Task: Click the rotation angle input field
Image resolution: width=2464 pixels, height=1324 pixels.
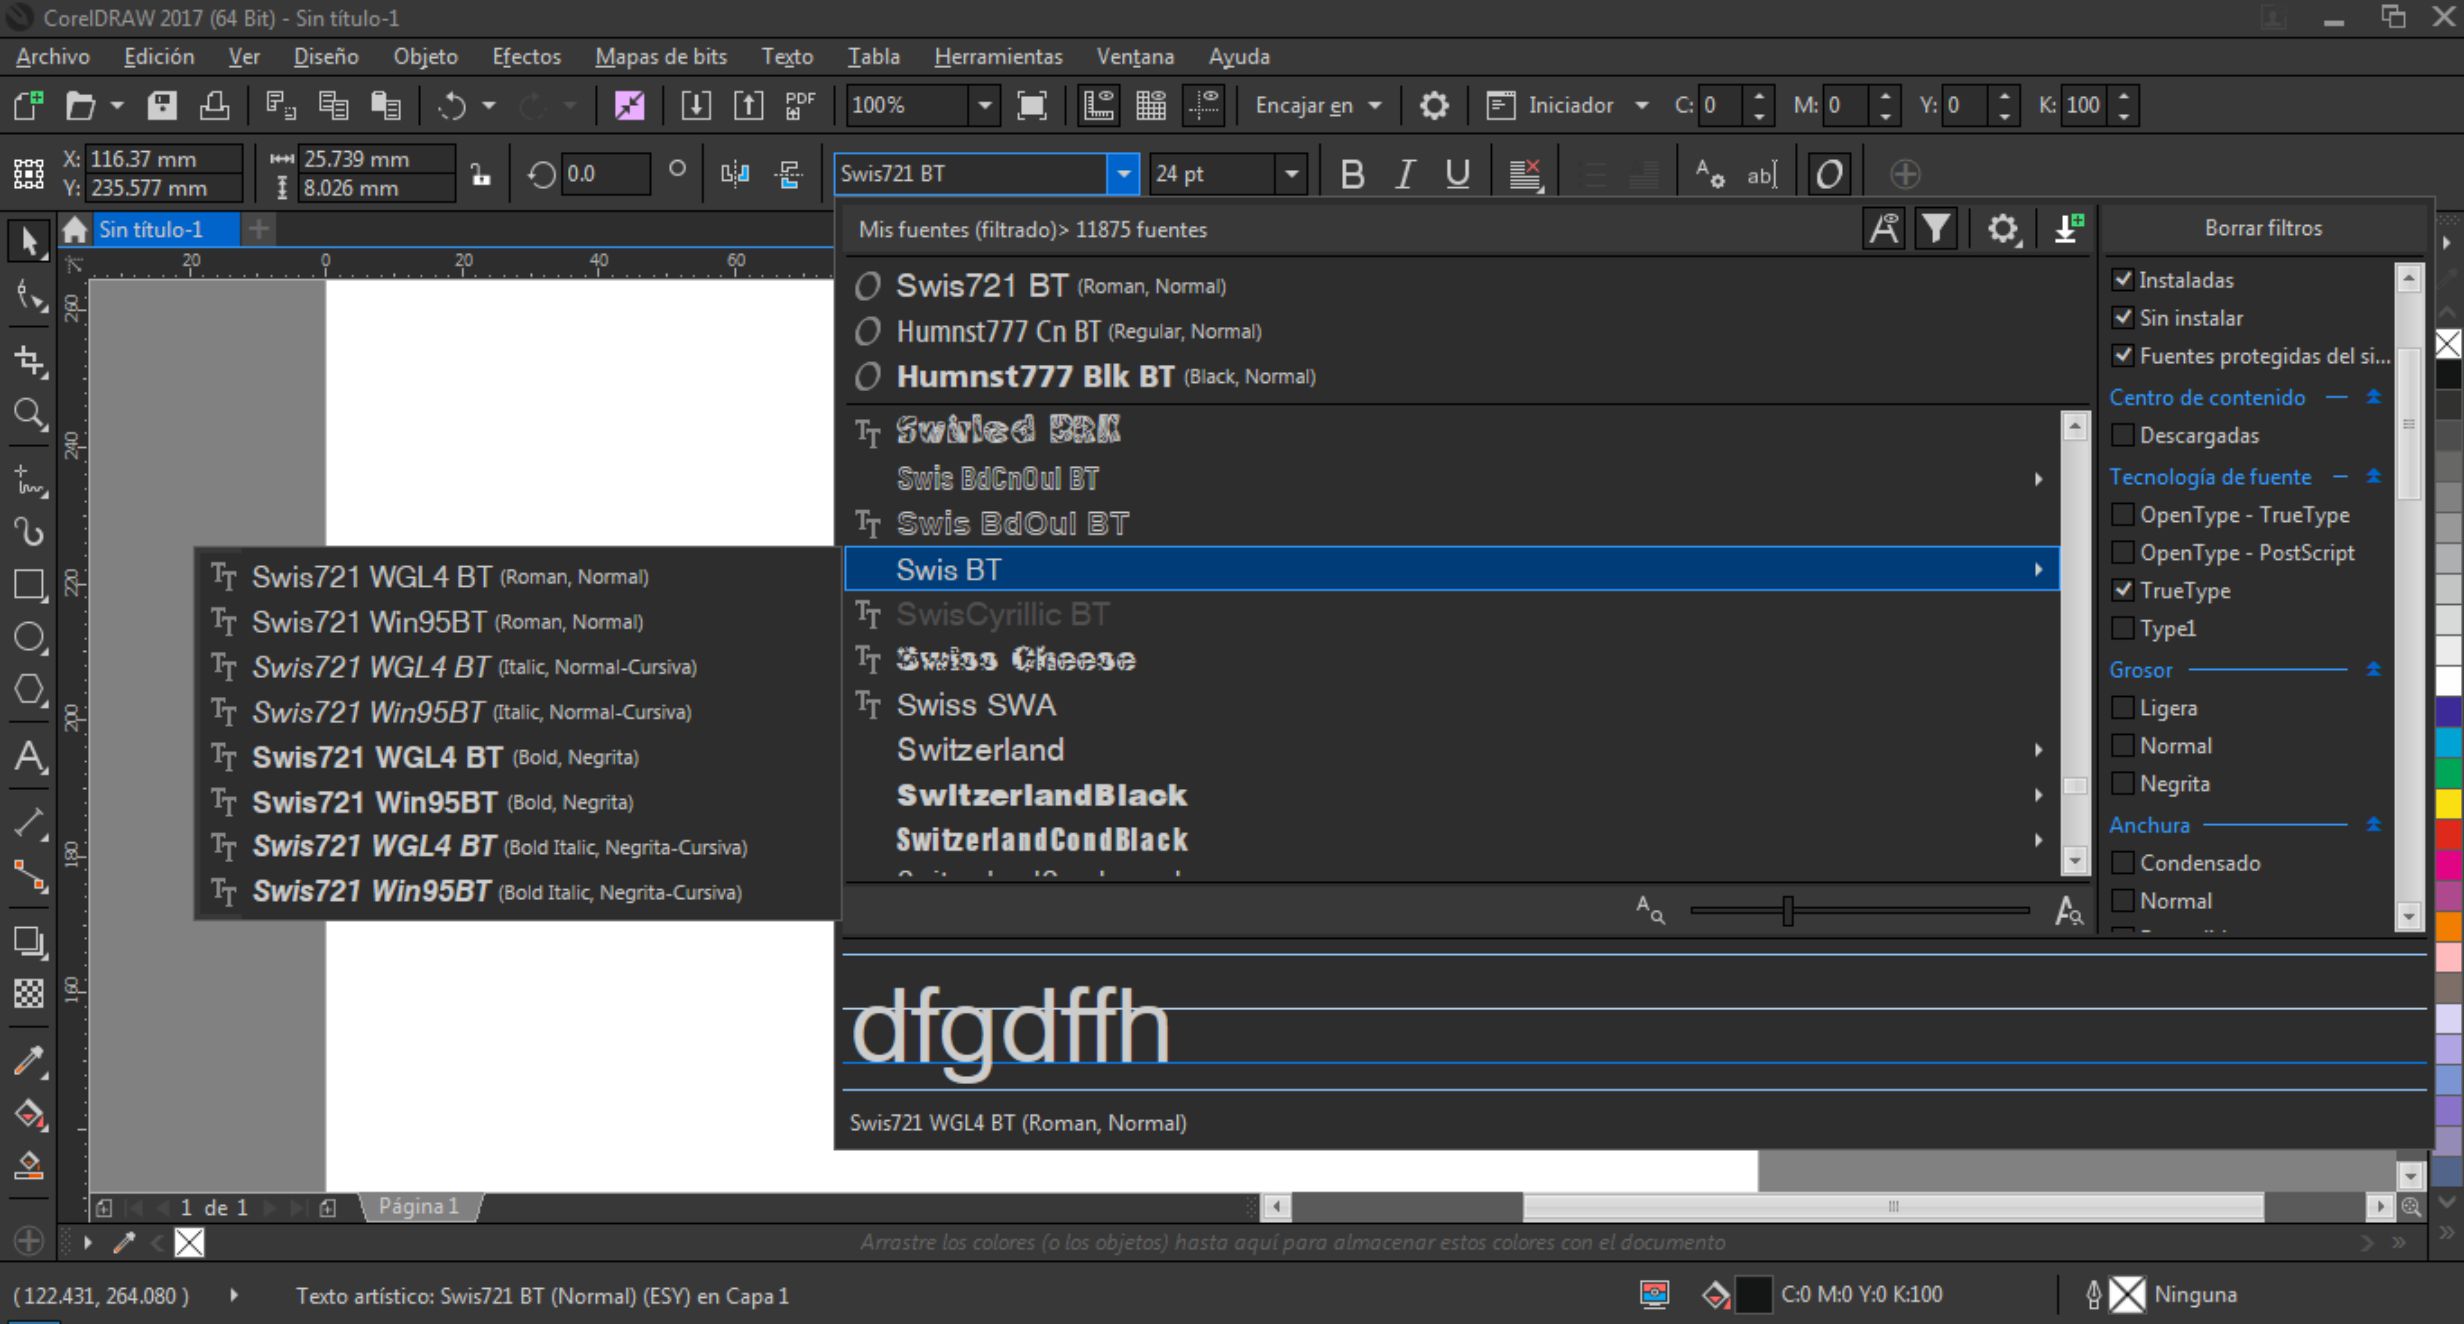Action: tap(606, 174)
